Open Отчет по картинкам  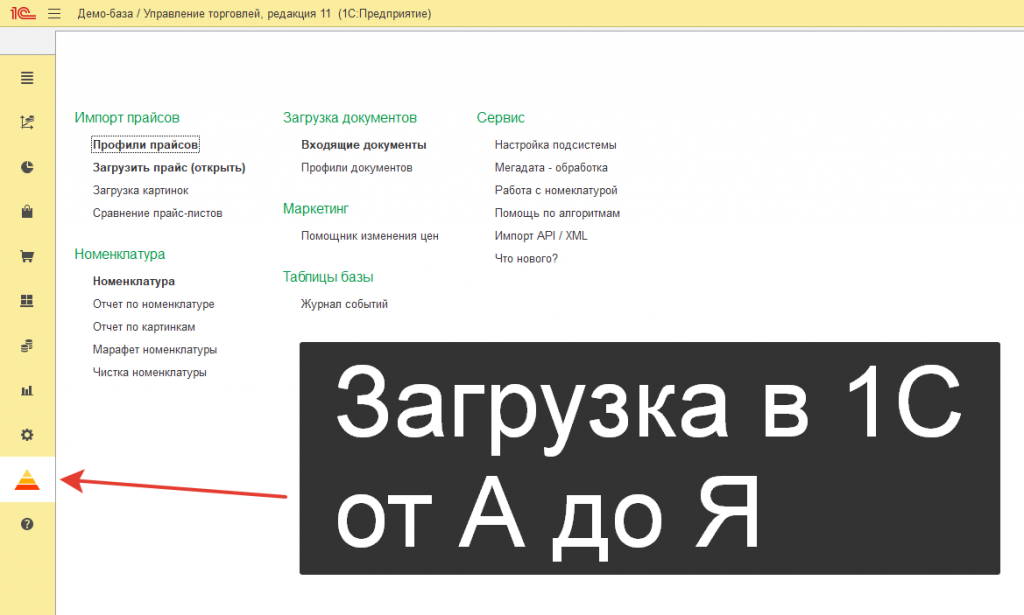(x=144, y=327)
